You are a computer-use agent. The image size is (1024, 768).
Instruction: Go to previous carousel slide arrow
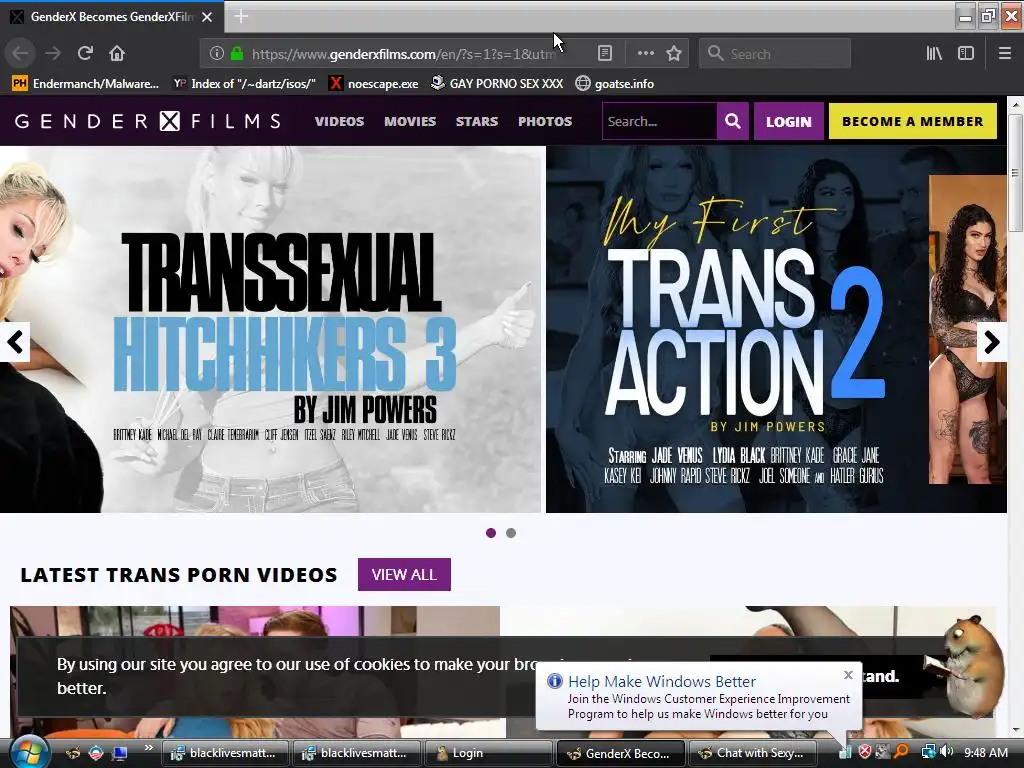[x=14, y=342]
